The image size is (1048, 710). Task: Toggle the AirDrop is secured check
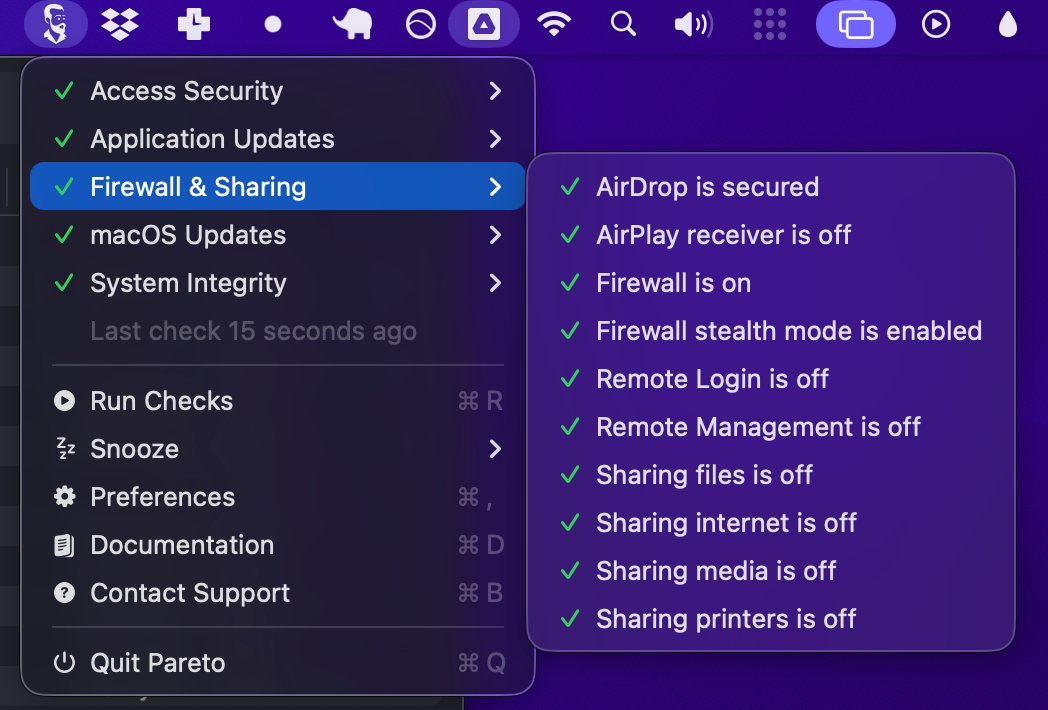click(x=771, y=187)
